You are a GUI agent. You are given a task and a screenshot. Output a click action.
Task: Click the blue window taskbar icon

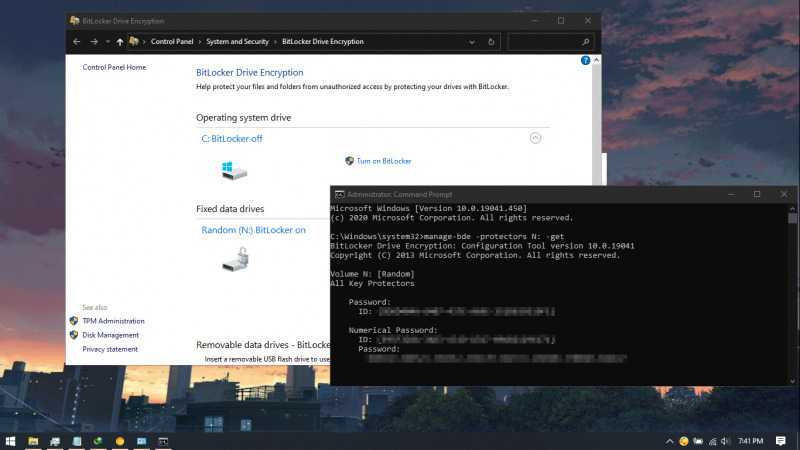(141, 441)
